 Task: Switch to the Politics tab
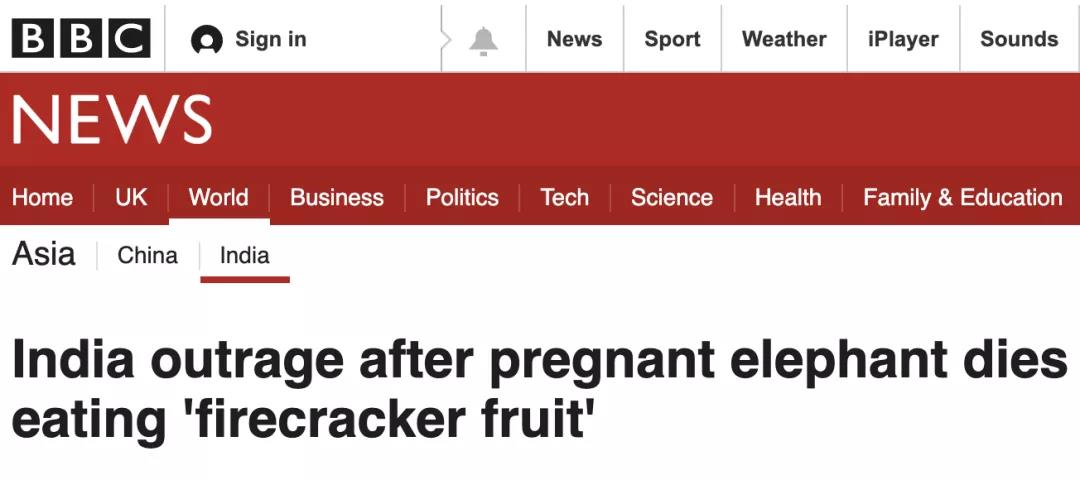tap(462, 198)
